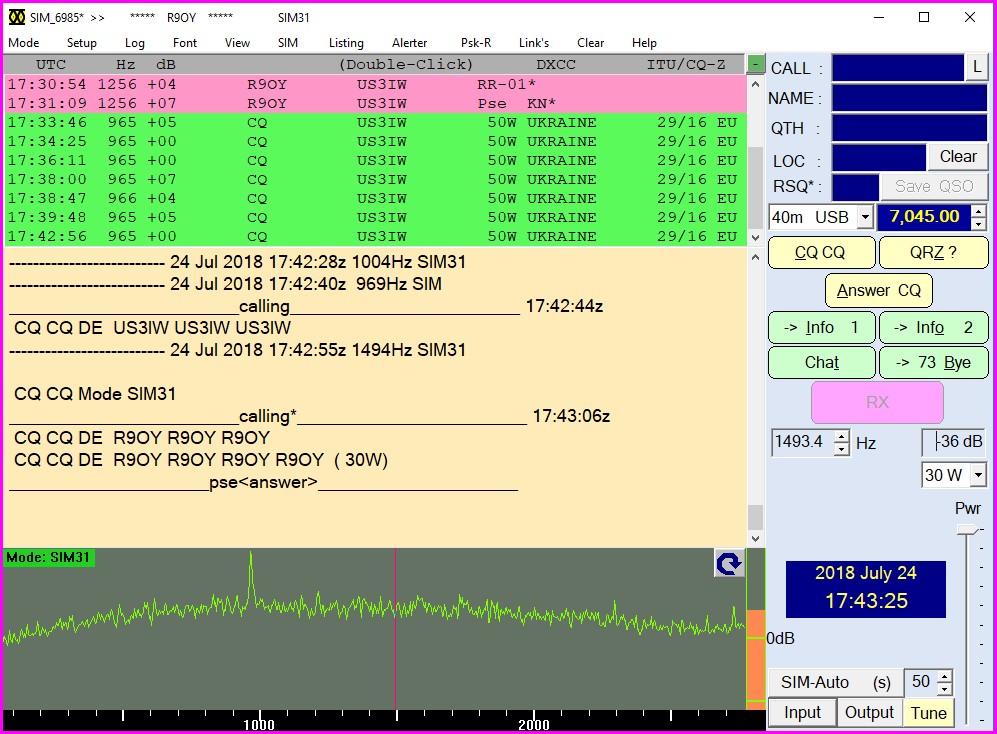Viewport: 997px width, 734px height.
Task: Switch to Input level view
Action: point(802,712)
